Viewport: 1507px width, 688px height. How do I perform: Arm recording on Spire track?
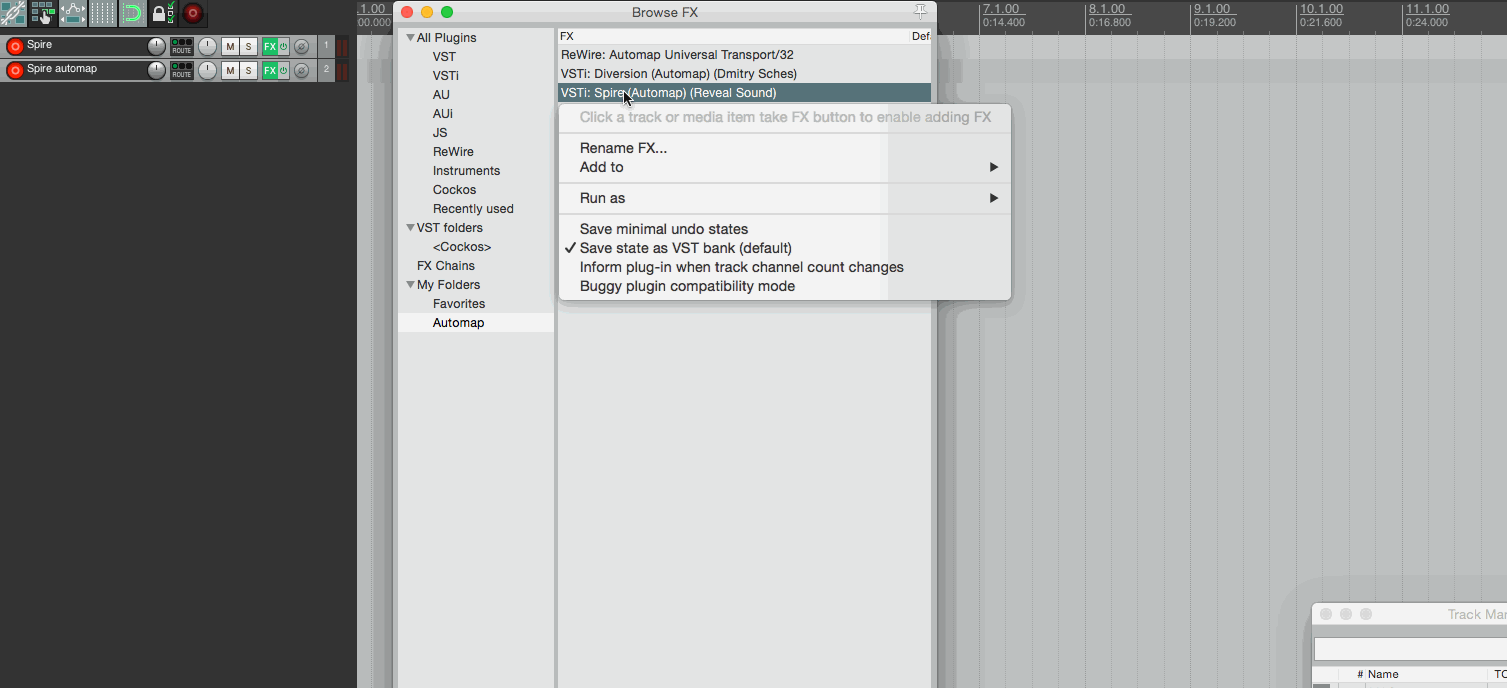pyautogui.click(x=15, y=46)
